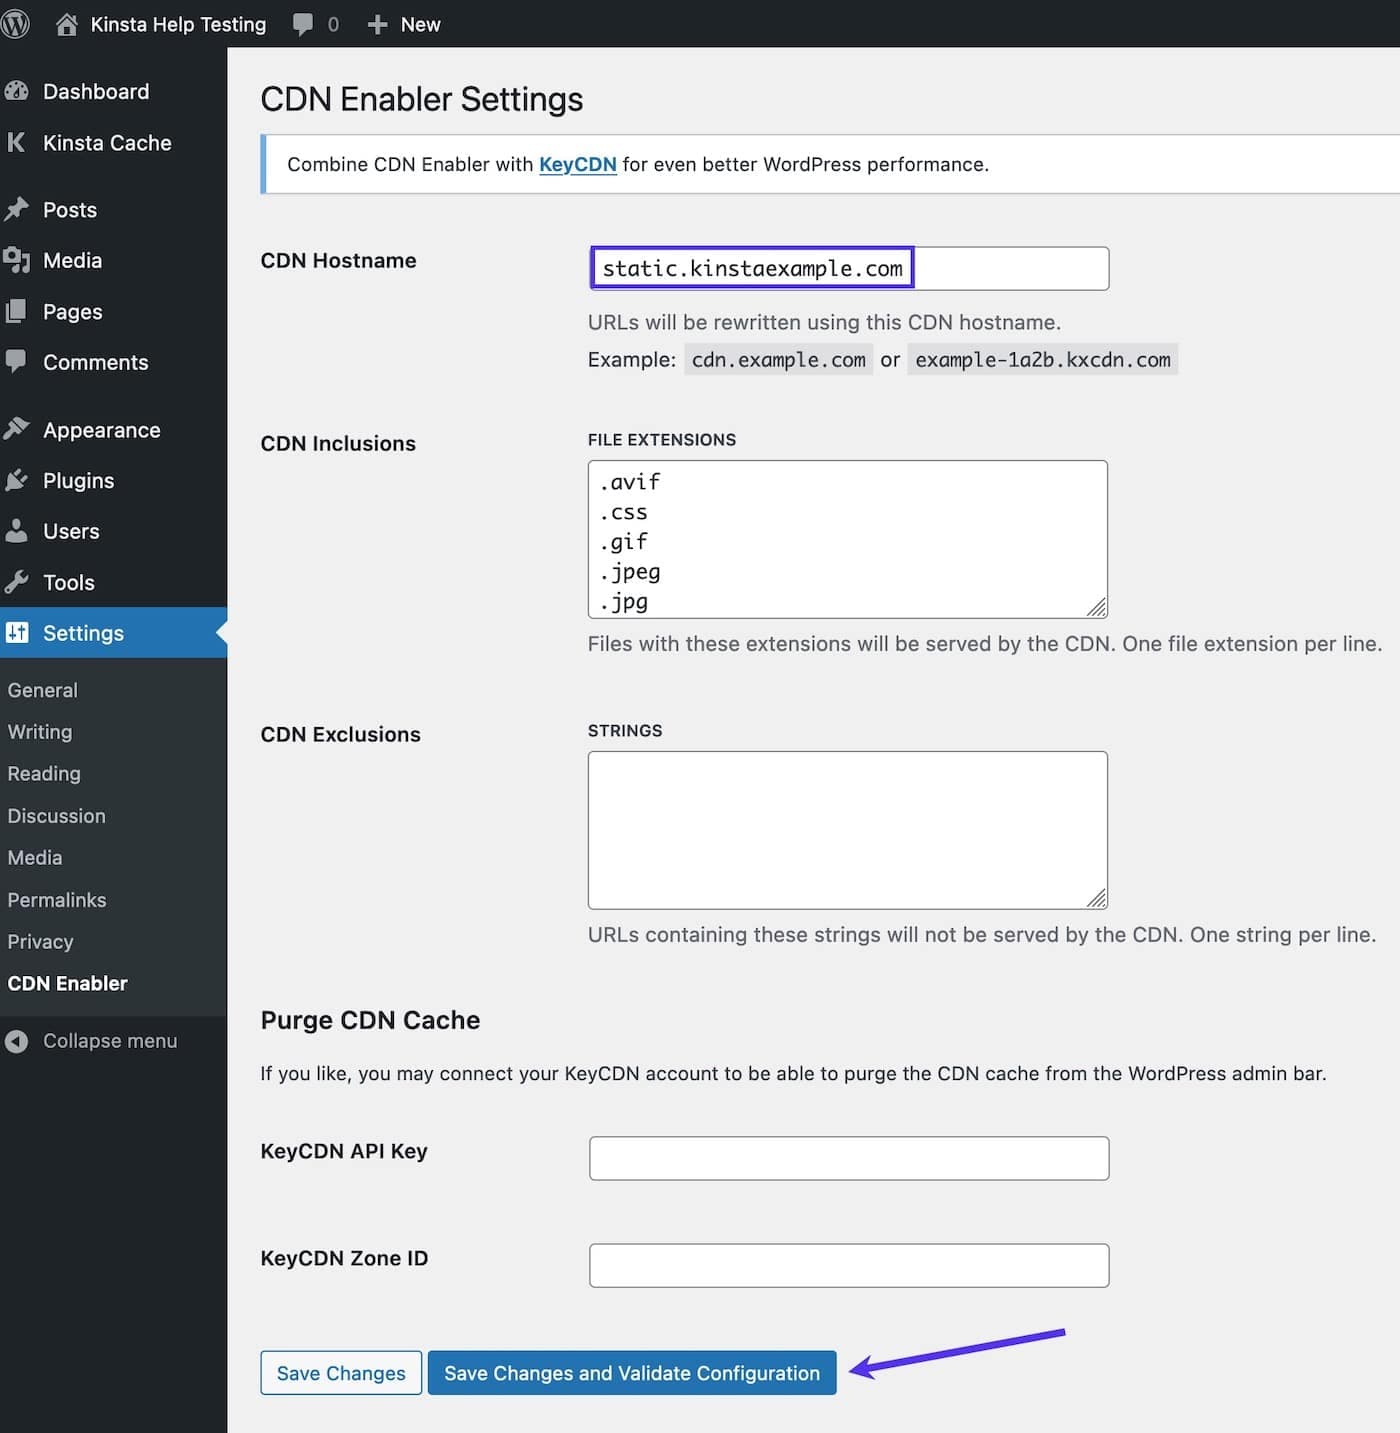Open Plugins via the plug icon
The width and height of the screenshot is (1400, 1433).
17,480
